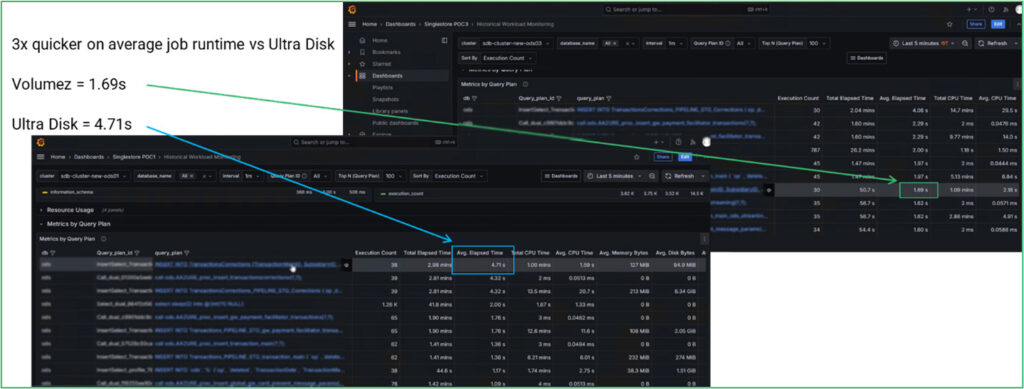Open Top N (Query Plan) dropdown in POC3

pos(817,43)
